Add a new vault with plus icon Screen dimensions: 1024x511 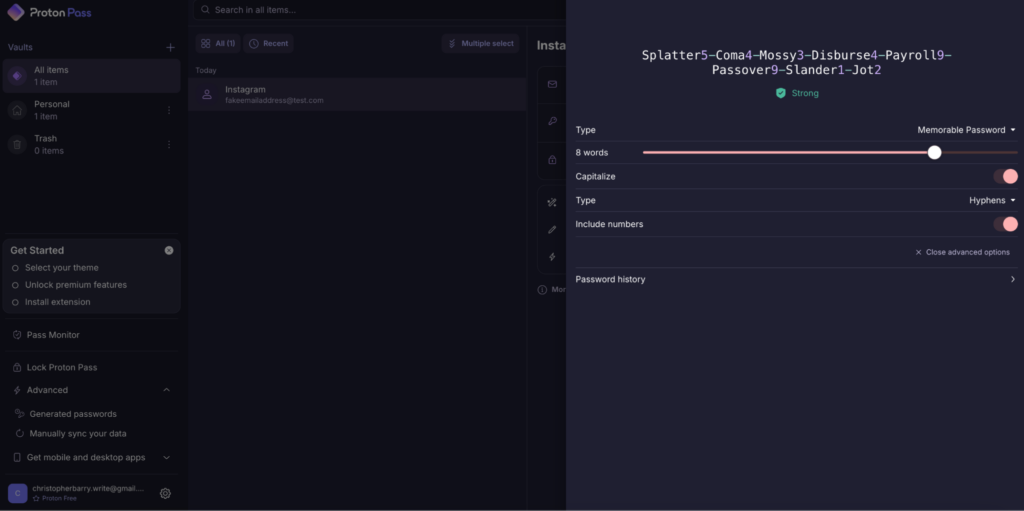pyautogui.click(x=170, y=47)
